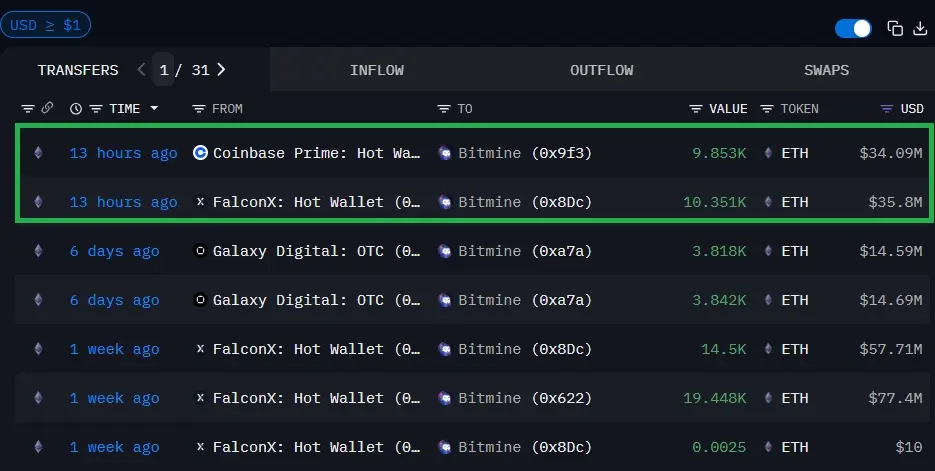Click the Bitmine icon beside (0x622)
935x471 pixels.
point(445,398)
